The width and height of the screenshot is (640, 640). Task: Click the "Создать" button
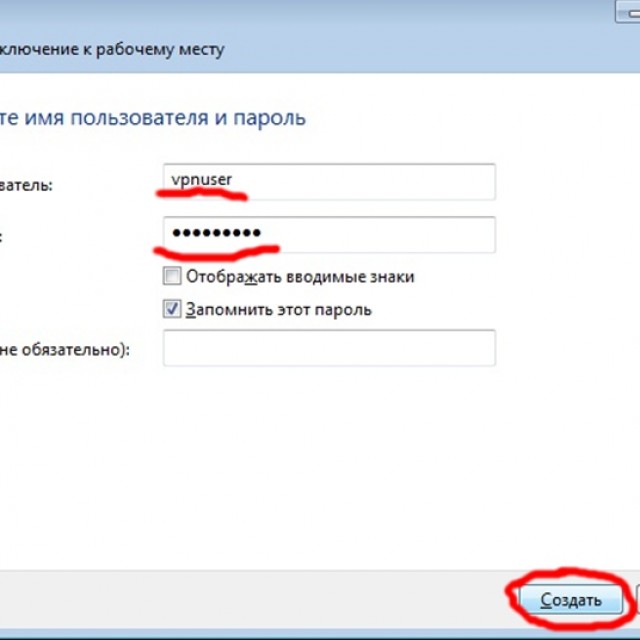(571, 600)
